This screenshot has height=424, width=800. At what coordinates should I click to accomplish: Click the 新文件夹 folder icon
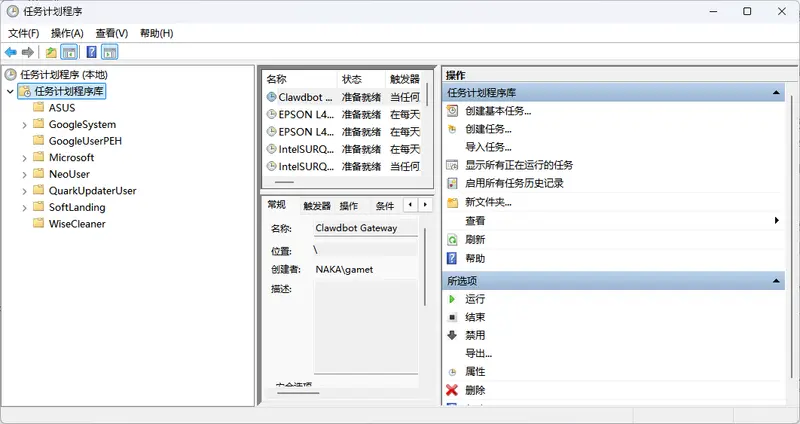point(452,203)
